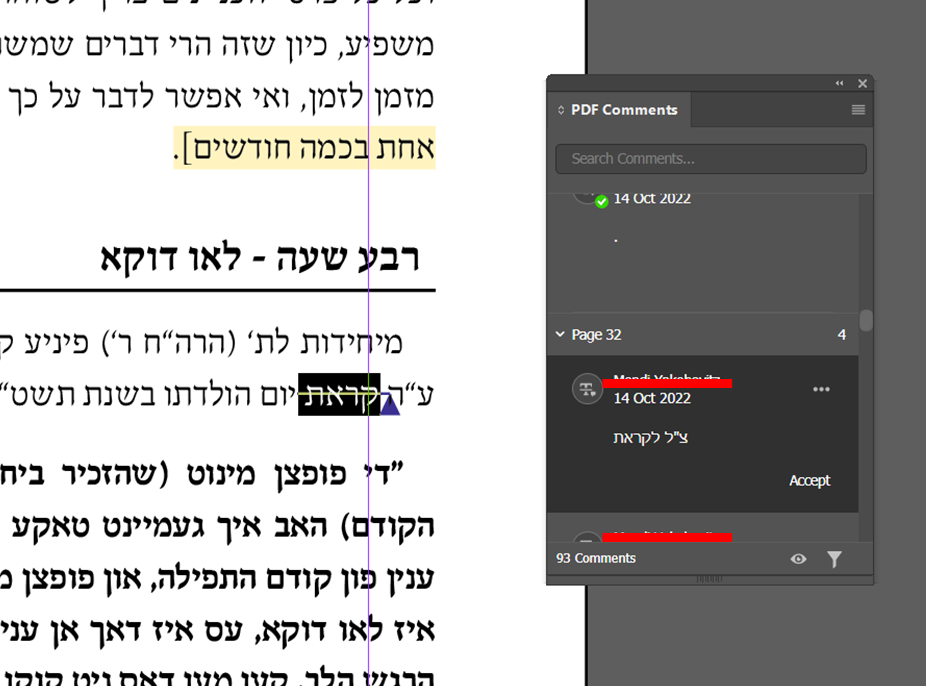Viewport: 926px width, 686px height.
Task: Click the panel bottom resize grip
Action: tap(709, 579)
